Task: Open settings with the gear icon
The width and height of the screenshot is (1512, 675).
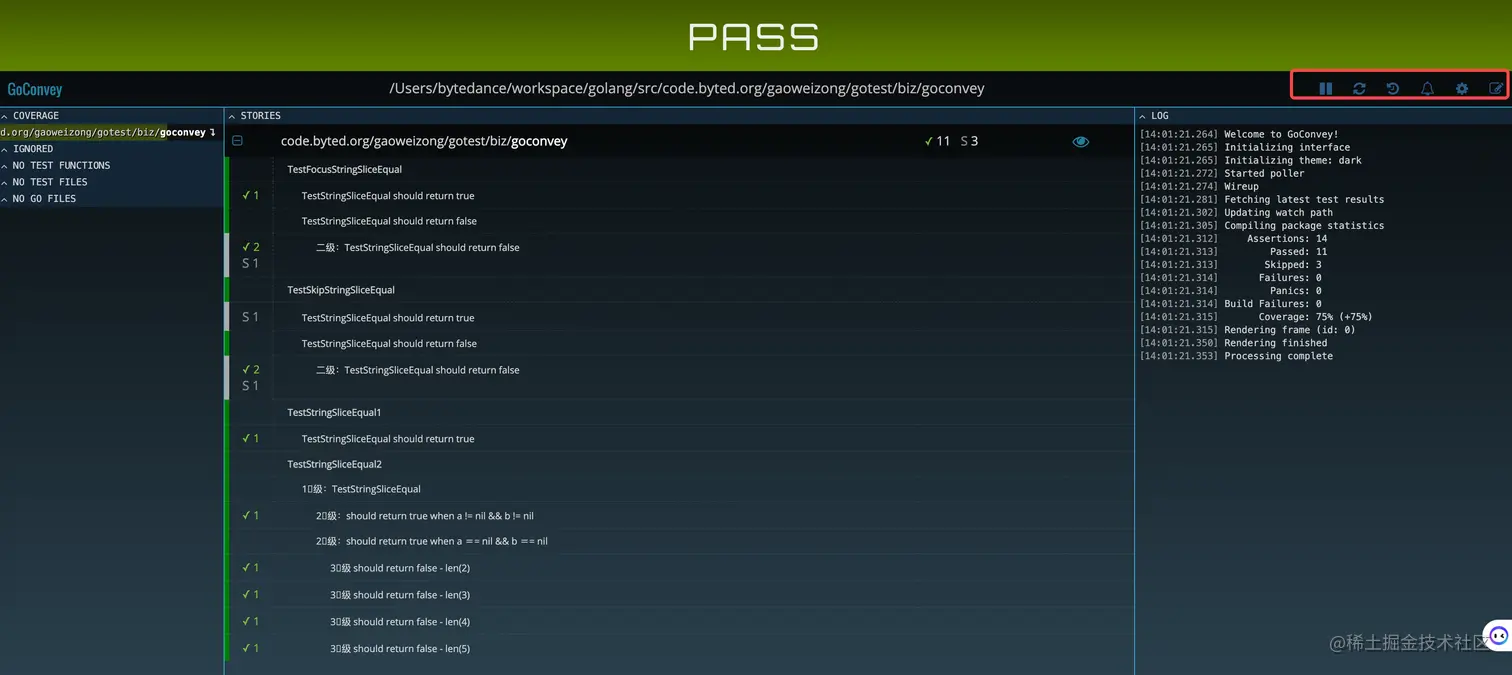Action: pos(1461,88)
